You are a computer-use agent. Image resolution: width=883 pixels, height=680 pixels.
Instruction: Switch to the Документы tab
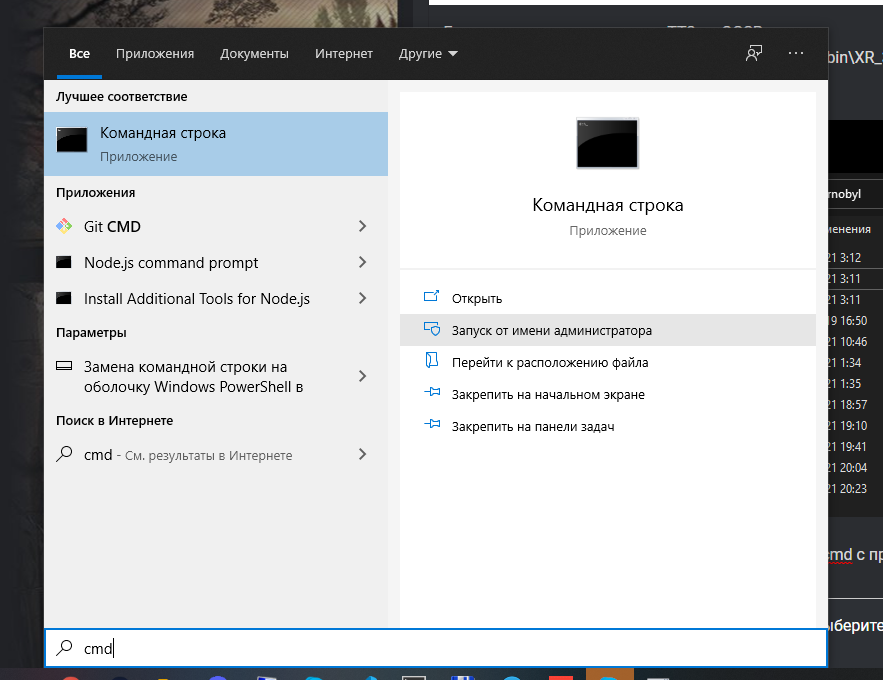tap(254, 53)
